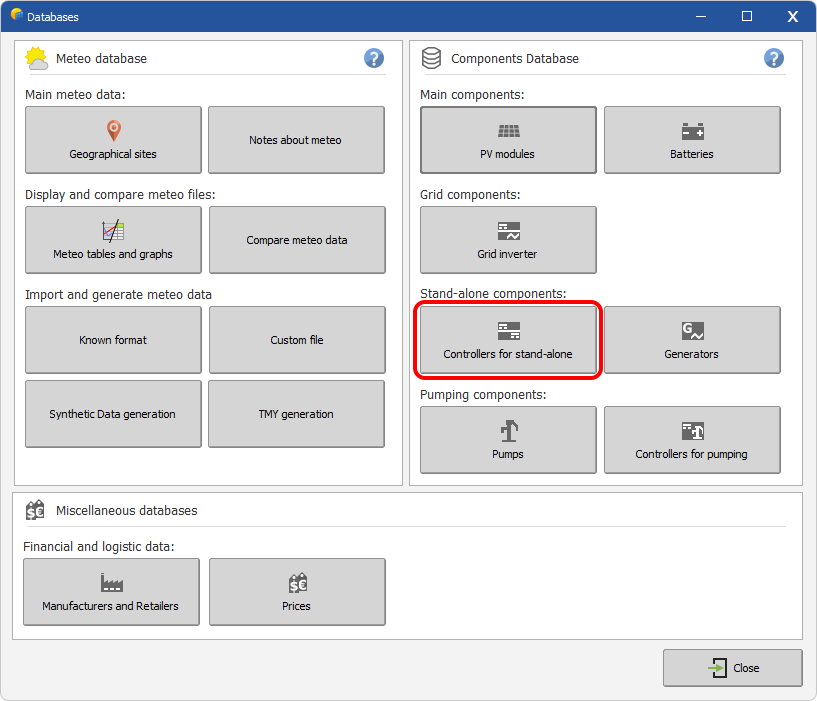Click the controller icon above Controllers for stand-alone
The width and height of the screenshot is (817, 701).
(509, 331)
